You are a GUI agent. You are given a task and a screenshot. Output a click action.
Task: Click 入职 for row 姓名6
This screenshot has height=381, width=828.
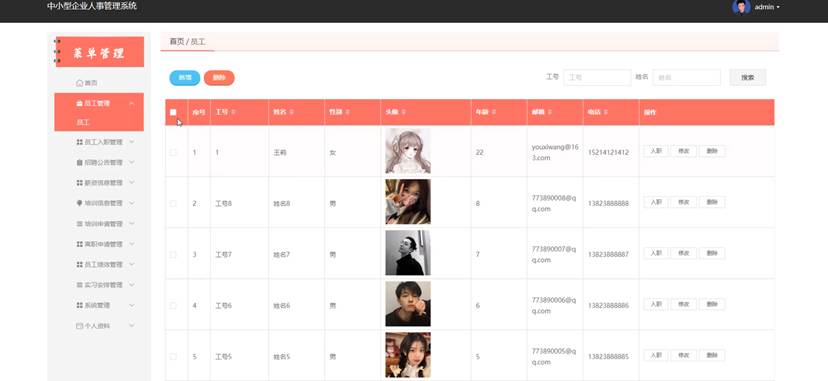(x=656, y=304)
